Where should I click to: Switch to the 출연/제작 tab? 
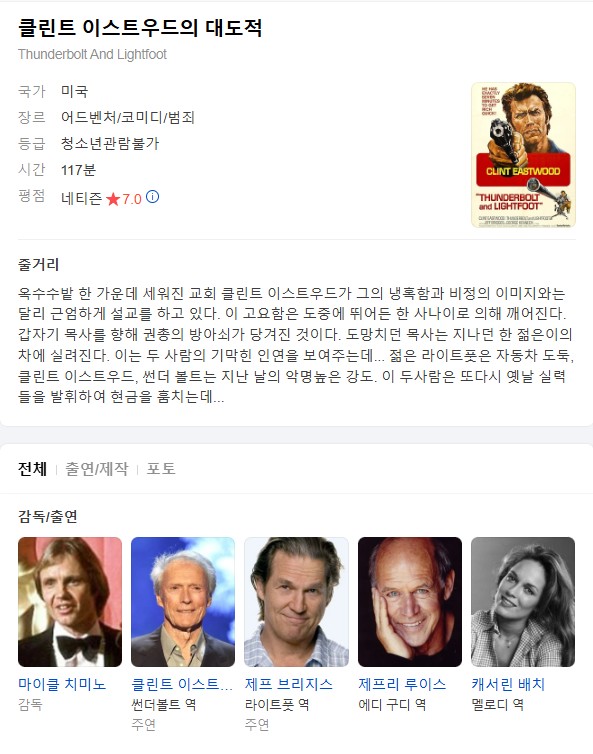click(x=97, y=468)
